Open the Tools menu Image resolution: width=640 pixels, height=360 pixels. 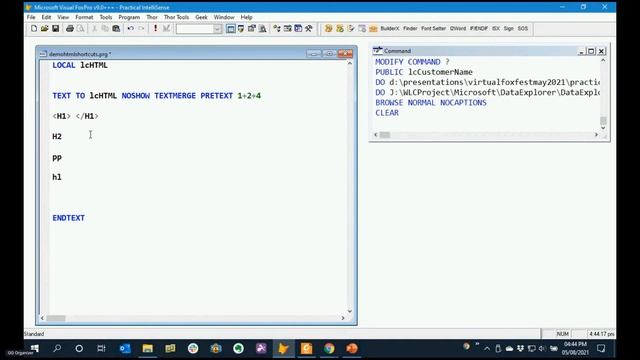[106, 17]
